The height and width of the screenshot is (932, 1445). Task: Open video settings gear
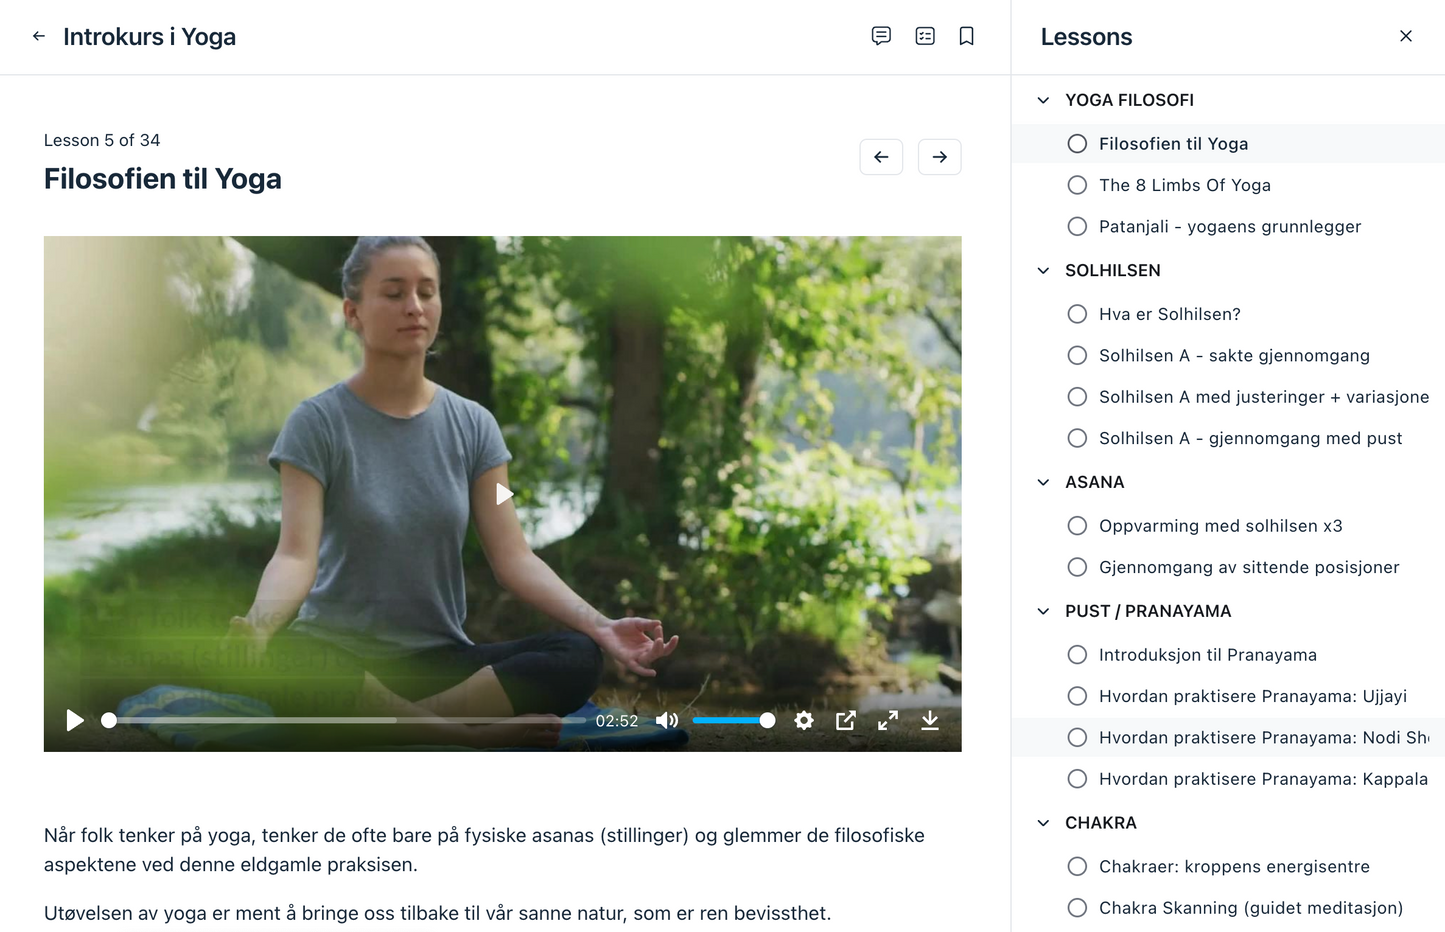(803, 720)
